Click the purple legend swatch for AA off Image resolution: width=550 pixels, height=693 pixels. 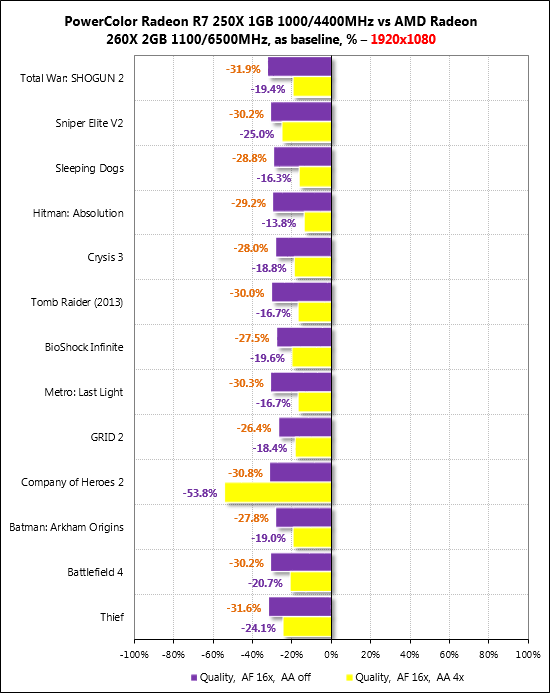click(x=194, y=678)
